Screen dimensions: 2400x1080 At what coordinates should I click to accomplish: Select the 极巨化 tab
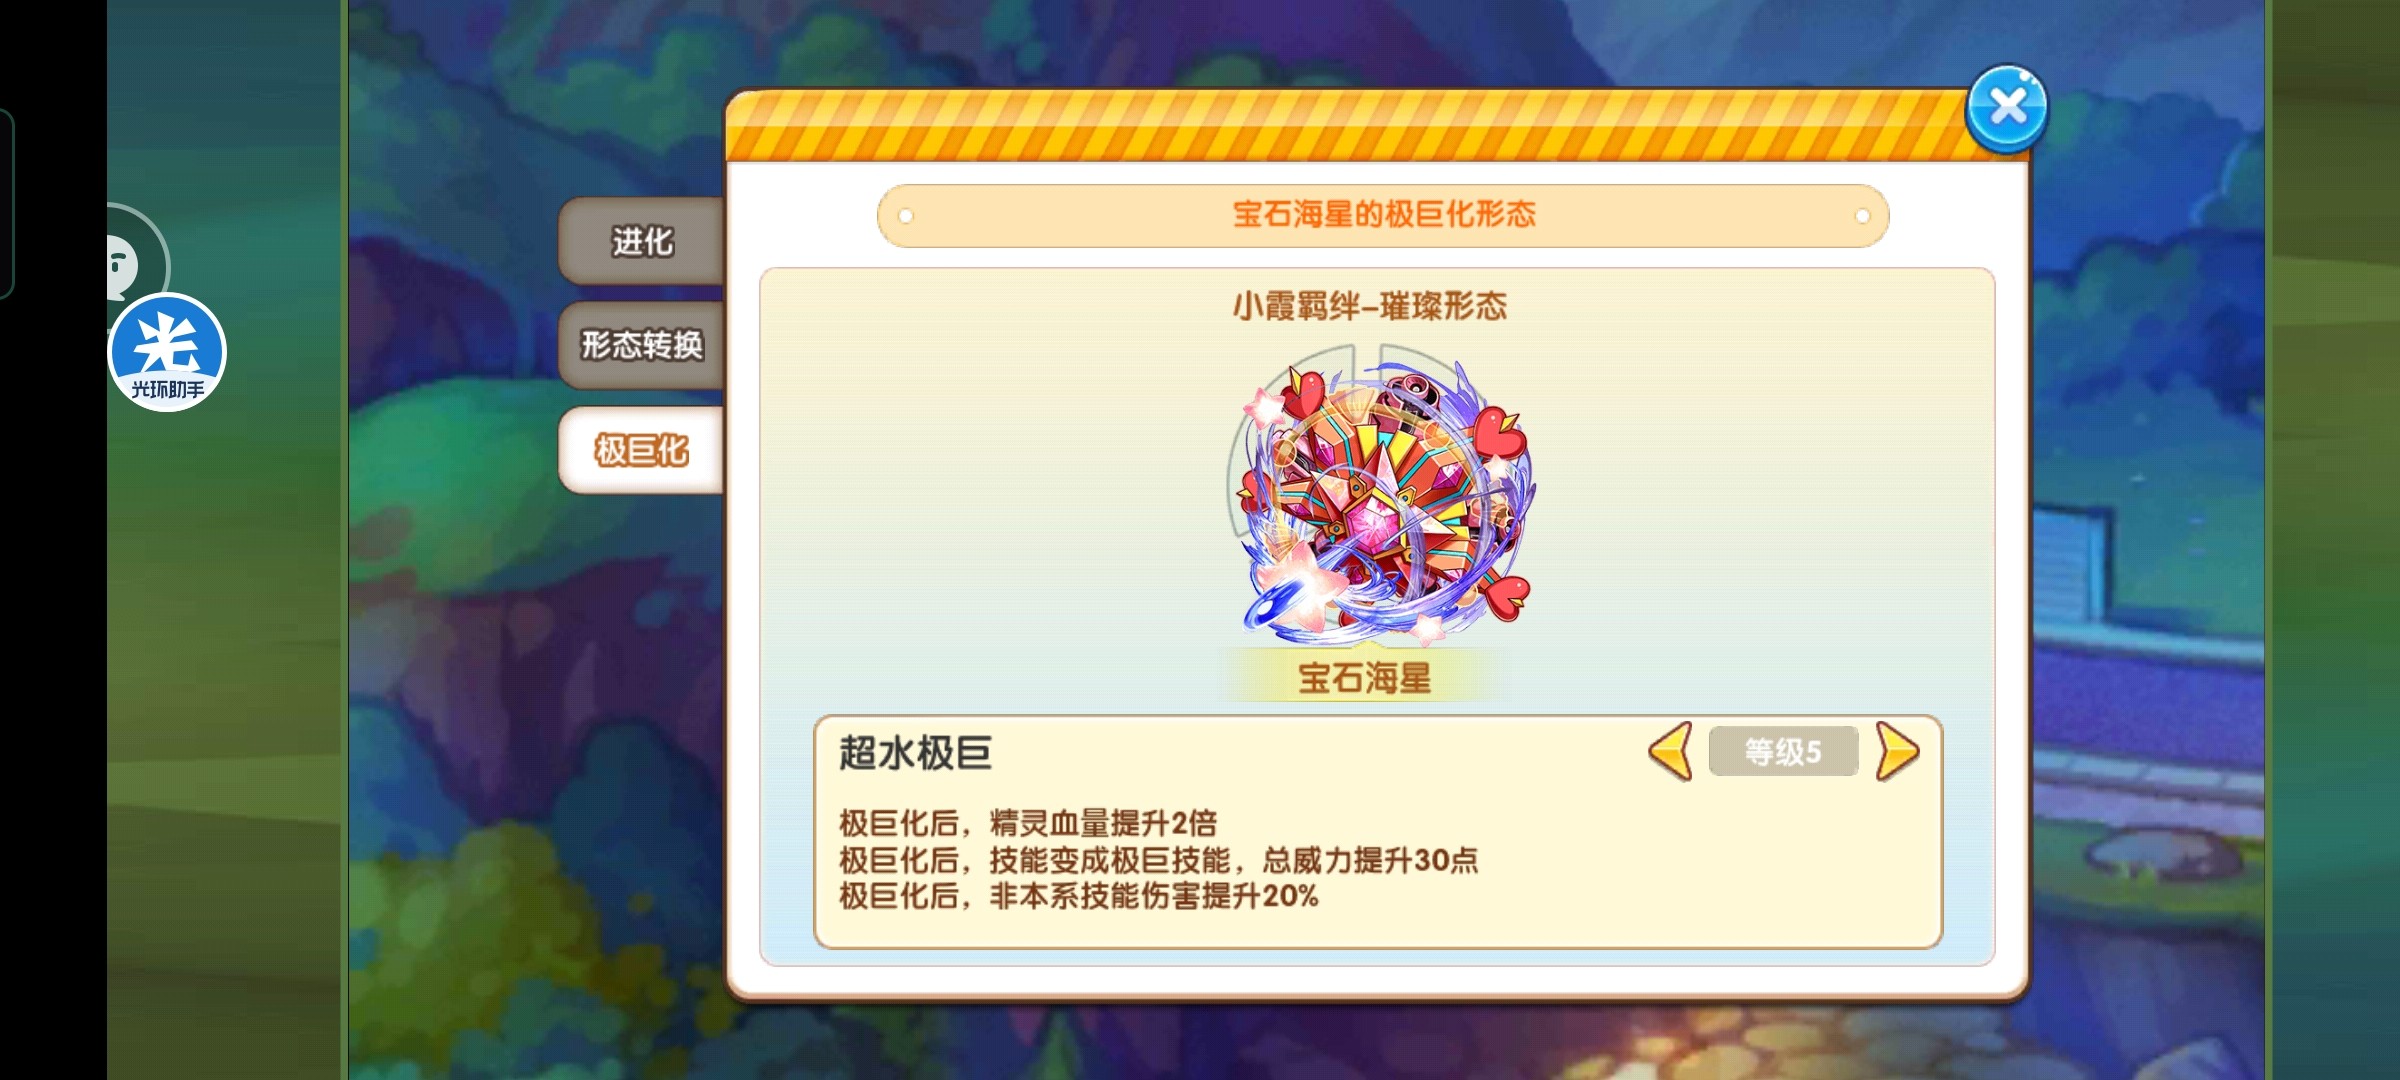641,450
